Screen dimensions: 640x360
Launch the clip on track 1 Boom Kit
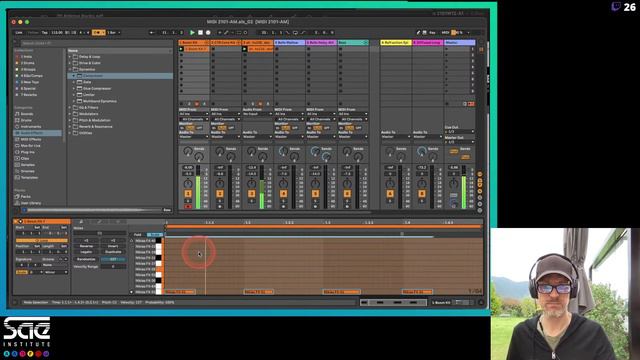(182, 49)
